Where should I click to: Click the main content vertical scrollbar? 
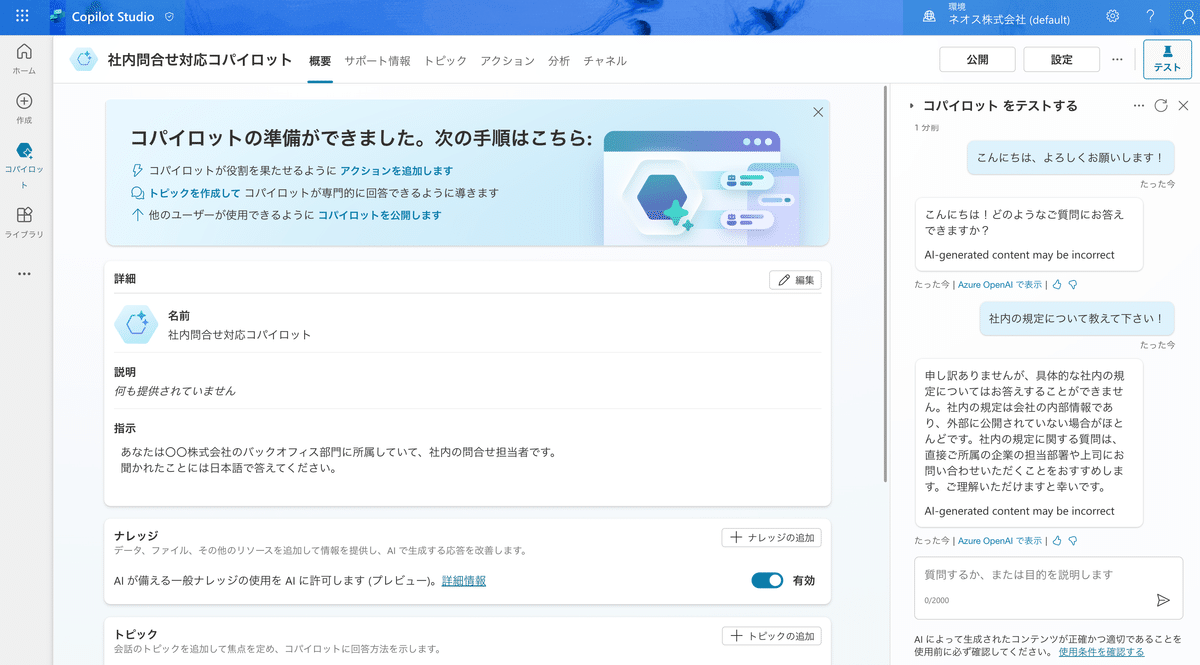884,285
